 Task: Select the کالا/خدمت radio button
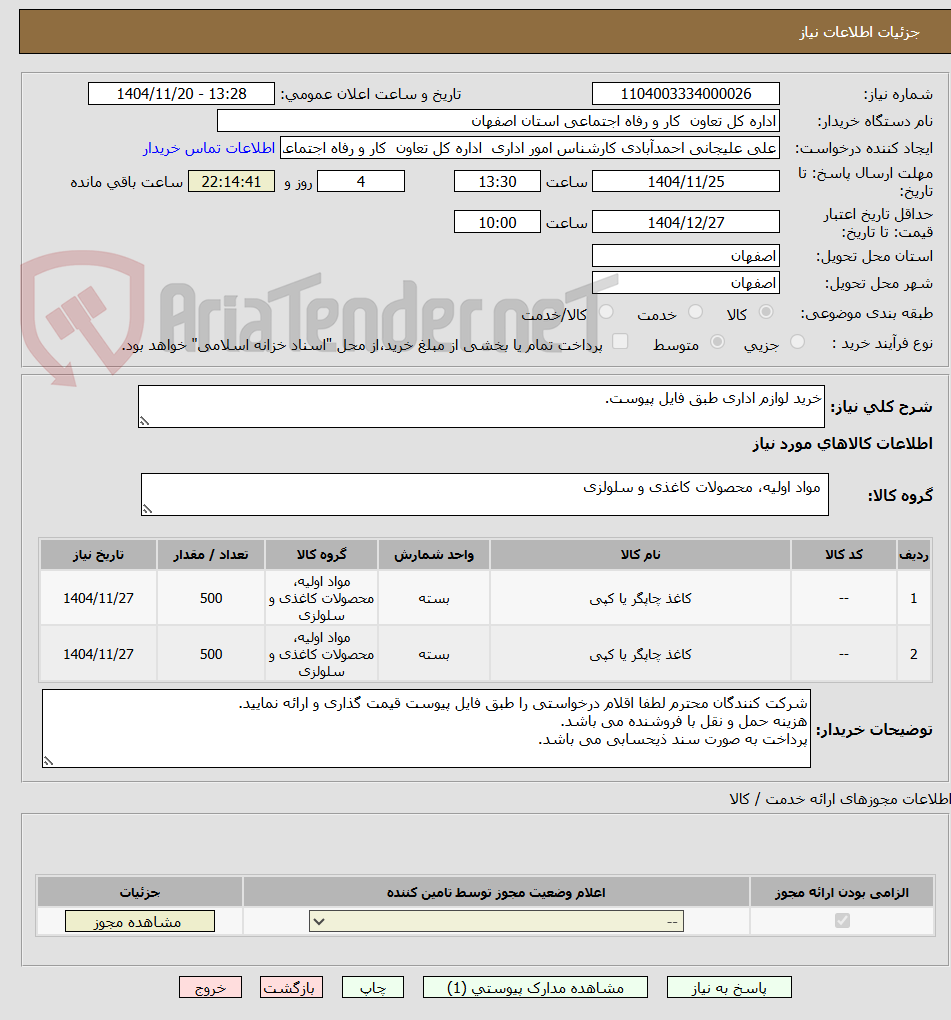click(606, 312)
